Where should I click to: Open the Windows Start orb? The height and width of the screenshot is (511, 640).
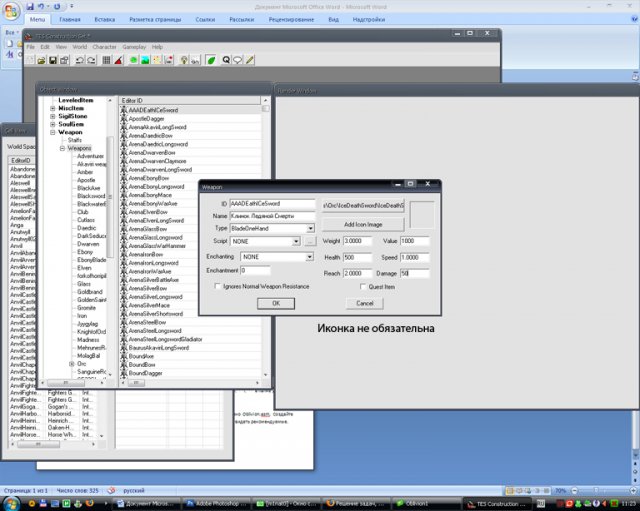coord(11,504)
